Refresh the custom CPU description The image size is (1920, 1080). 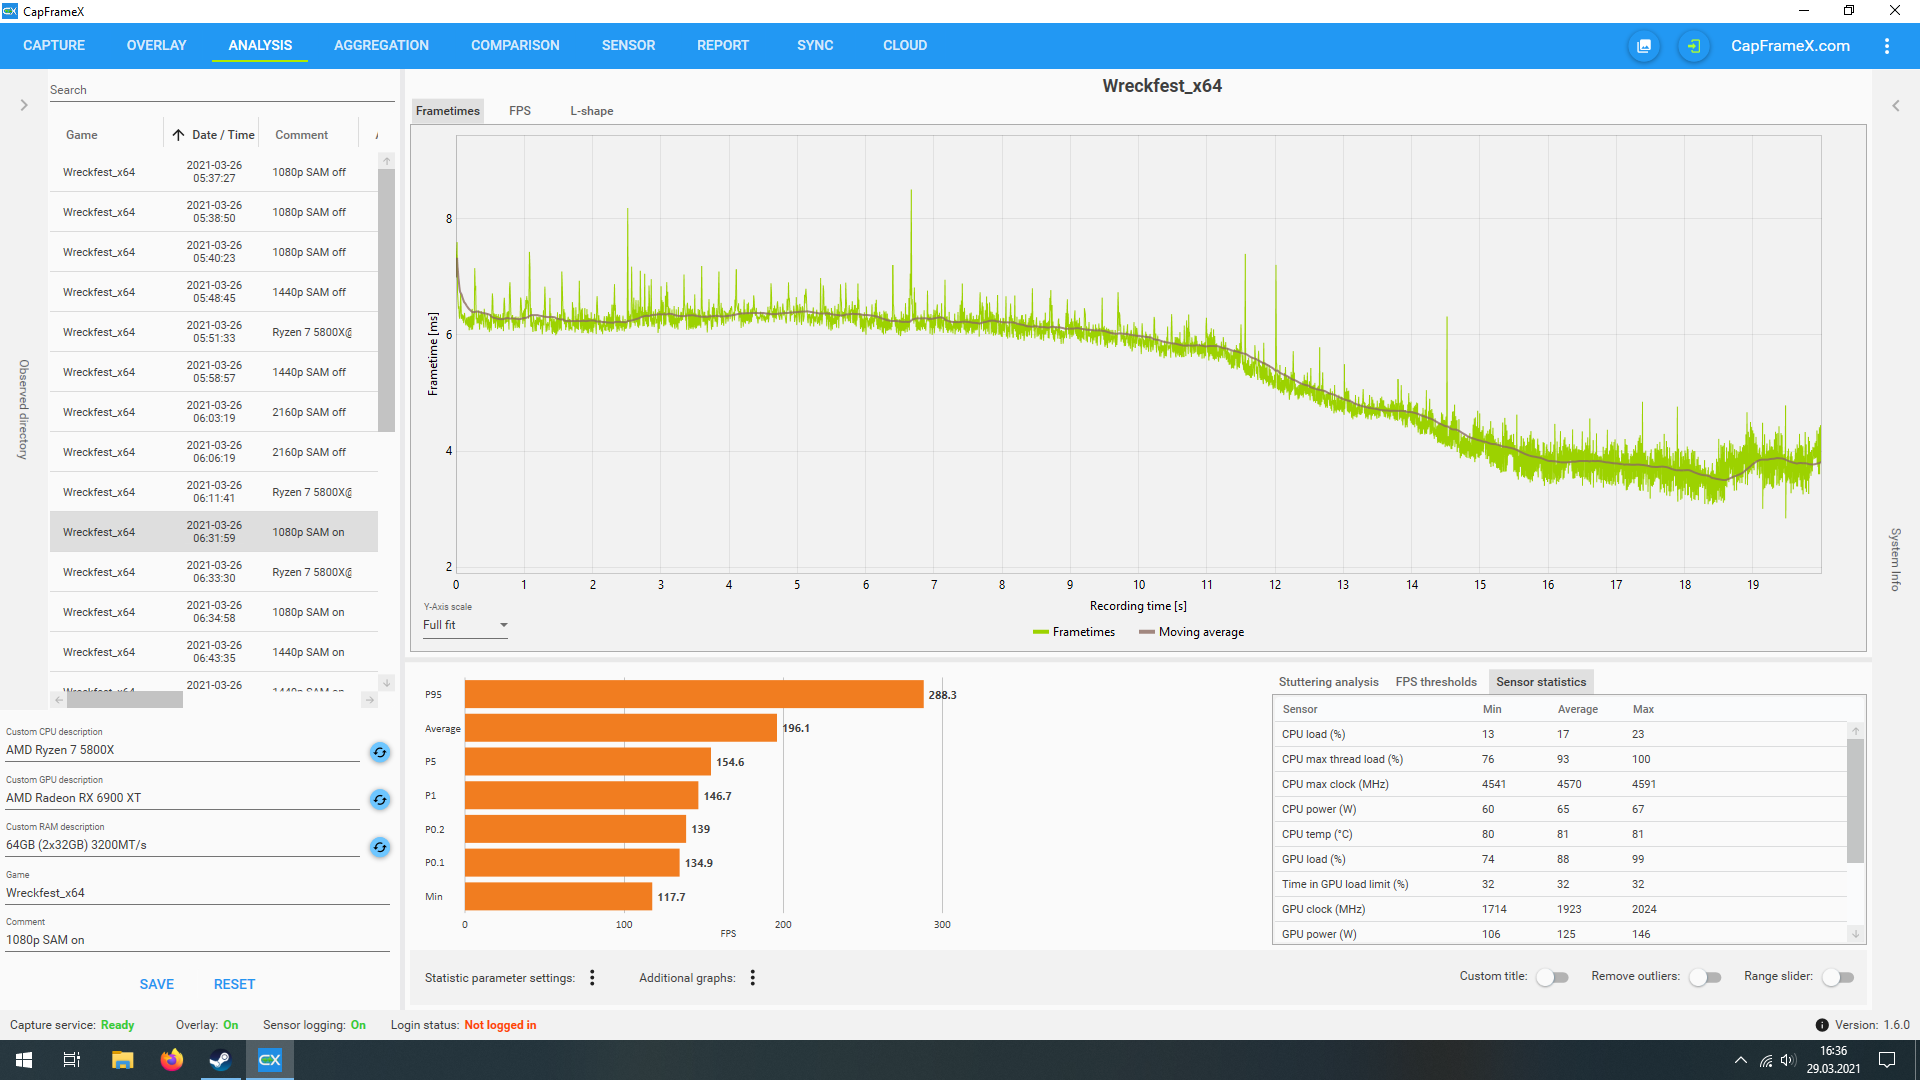click(380, 752)
